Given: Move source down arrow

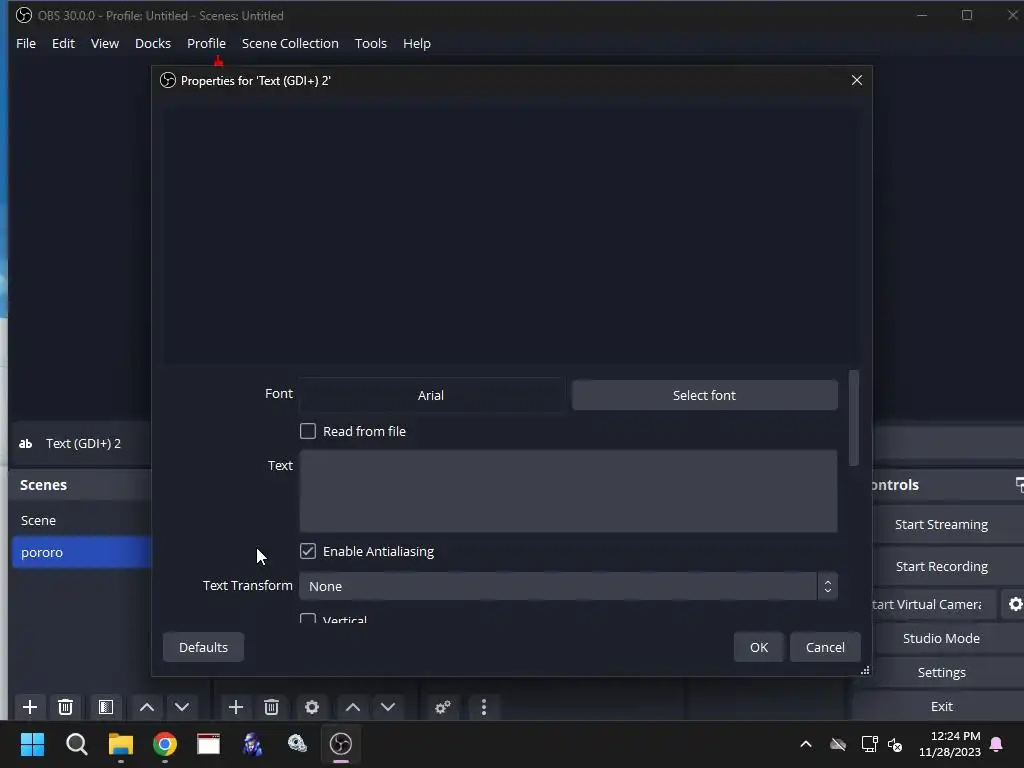Looking at the screenshot, I should pos(388,707).
